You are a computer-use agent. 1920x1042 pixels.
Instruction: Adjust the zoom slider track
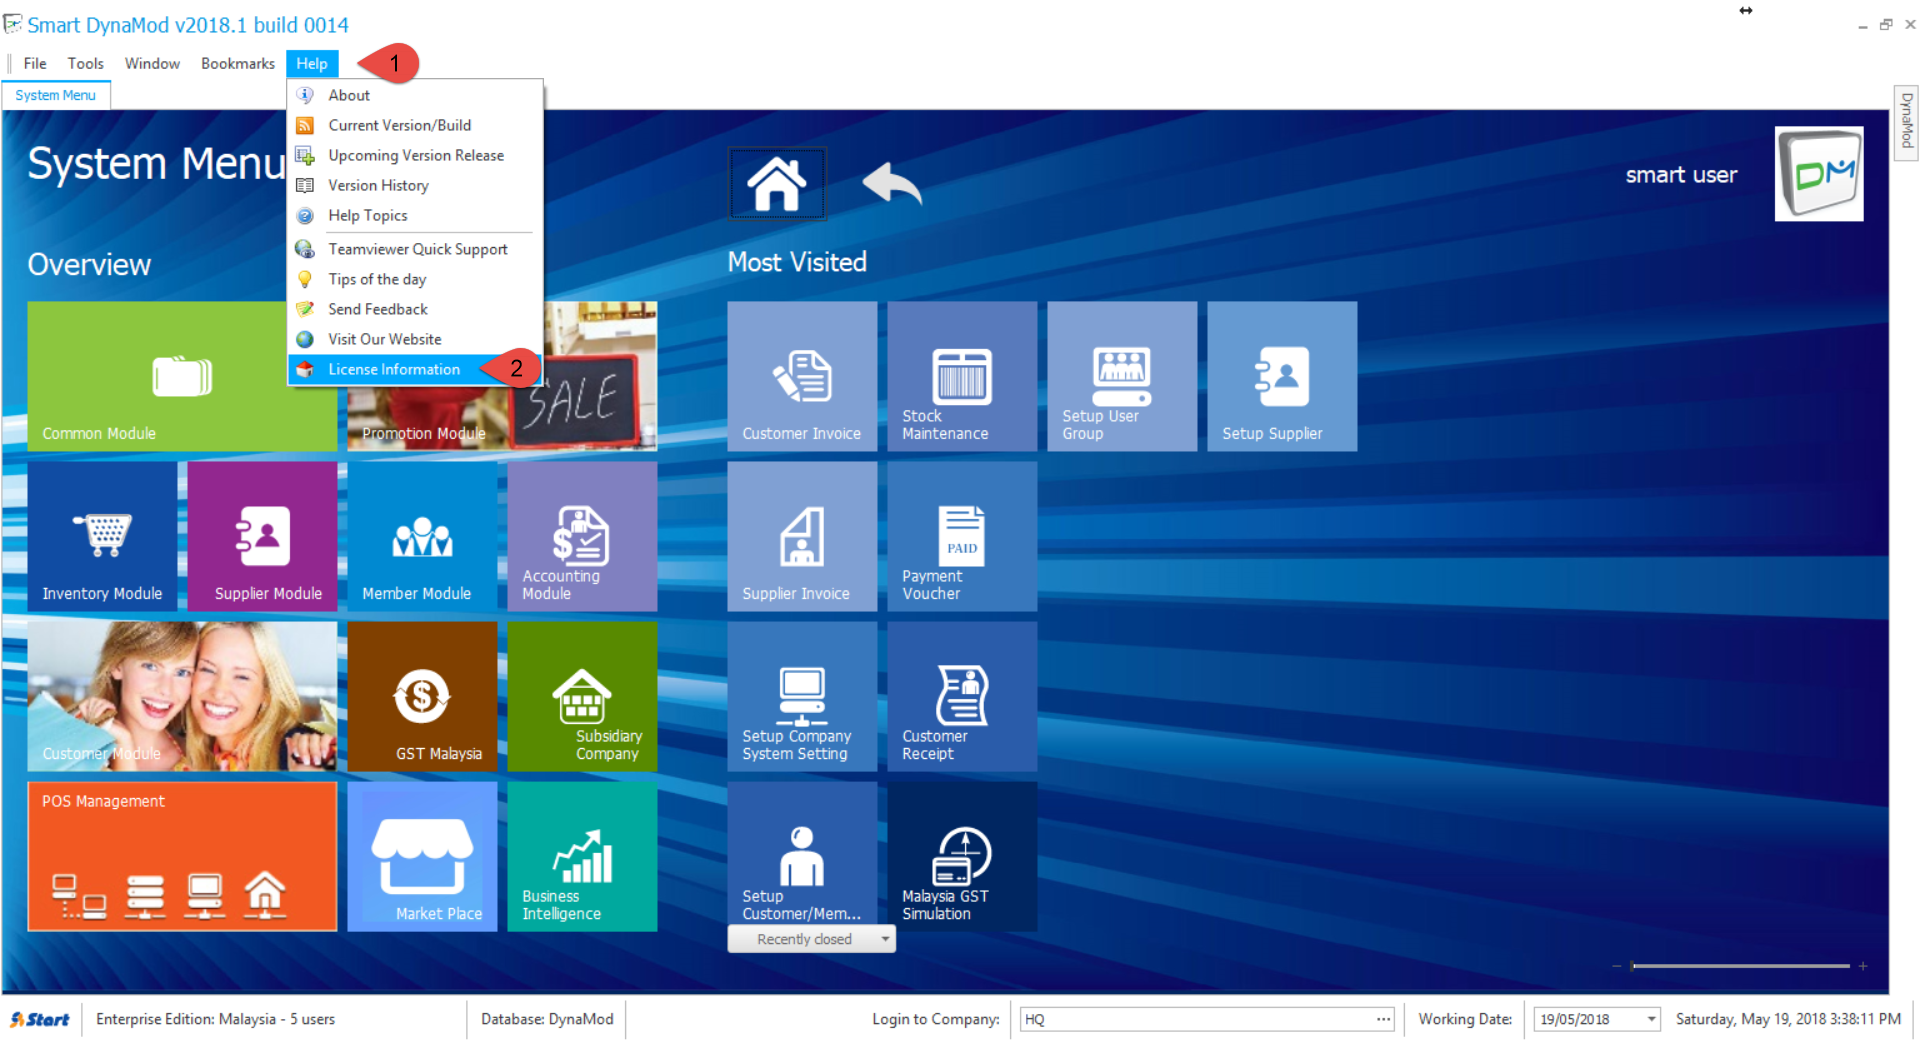[x=1740, y=966]
